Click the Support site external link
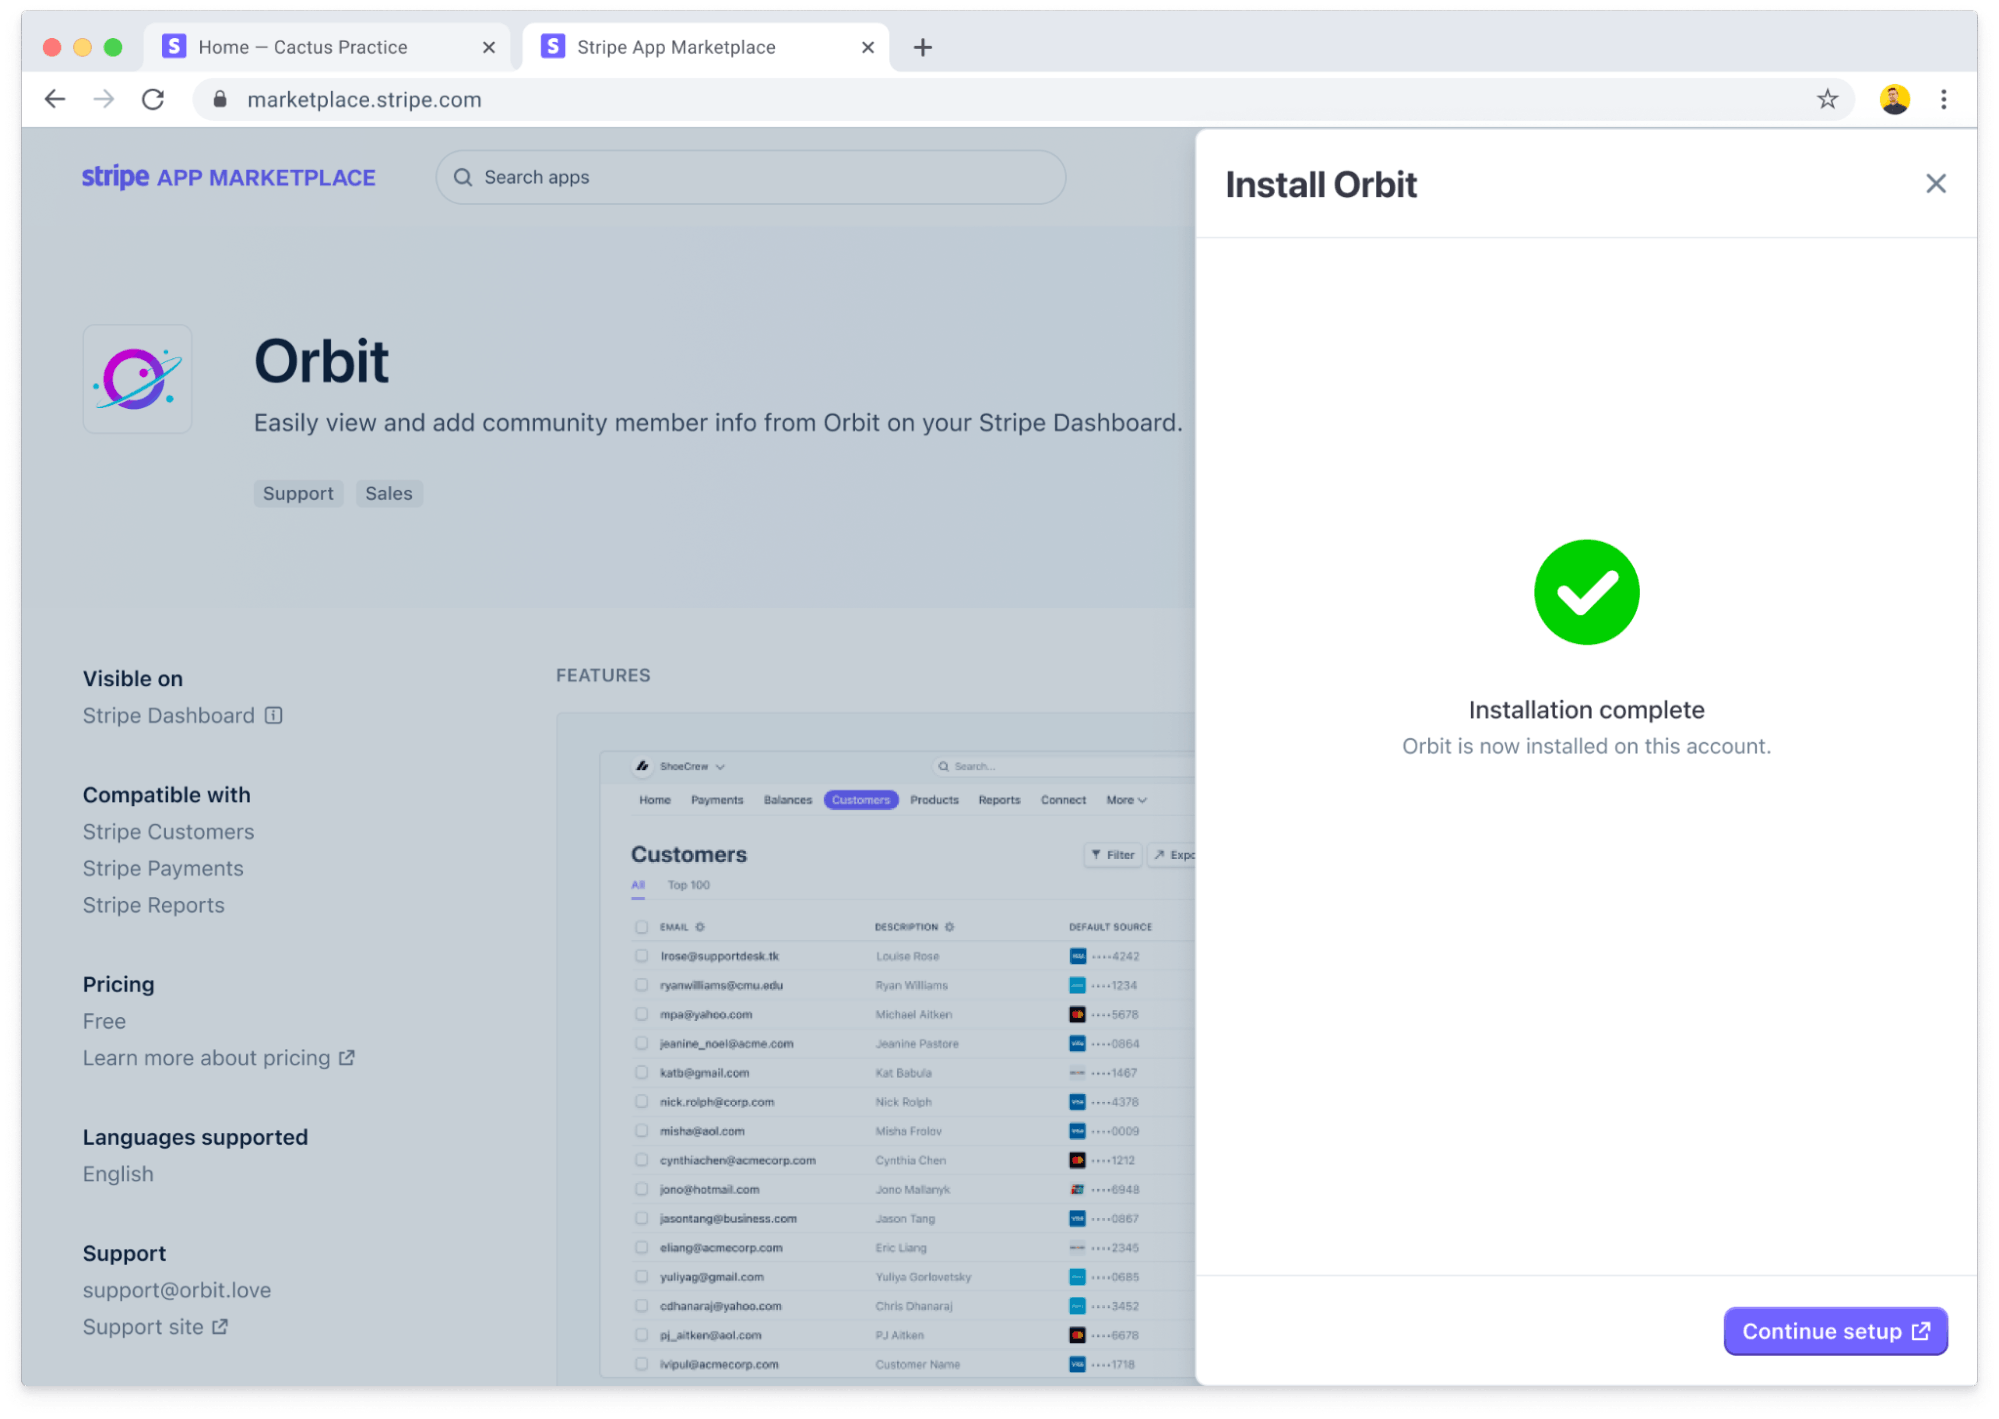Image resolution: width=1999 pixels, height=1419 pixels. [154, 1327]
